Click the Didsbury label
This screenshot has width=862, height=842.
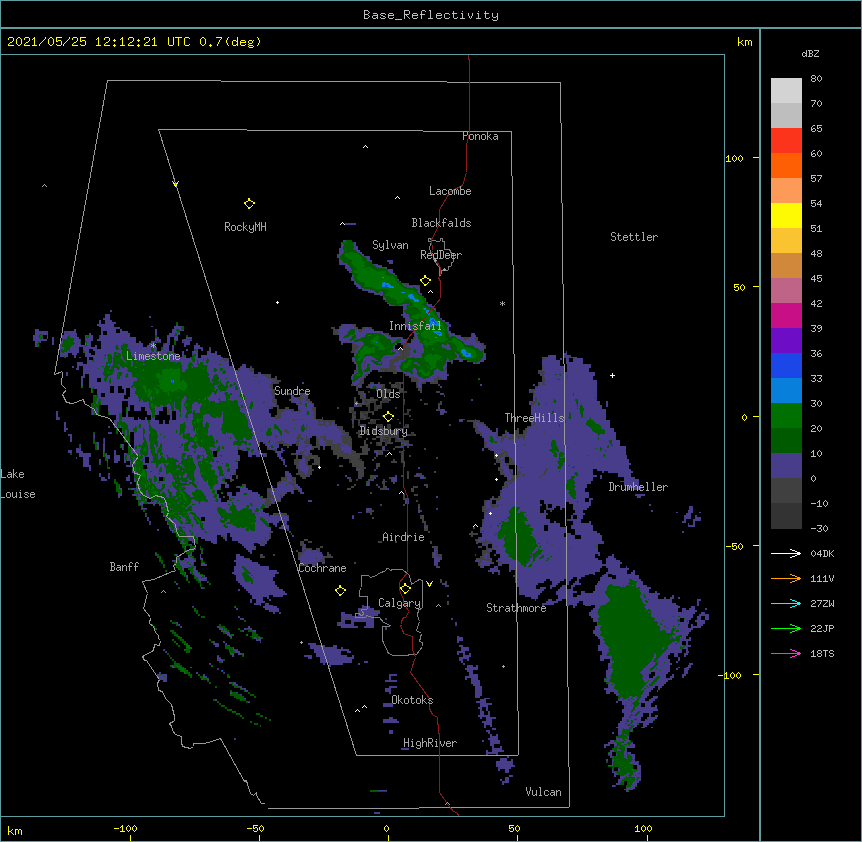384,431
